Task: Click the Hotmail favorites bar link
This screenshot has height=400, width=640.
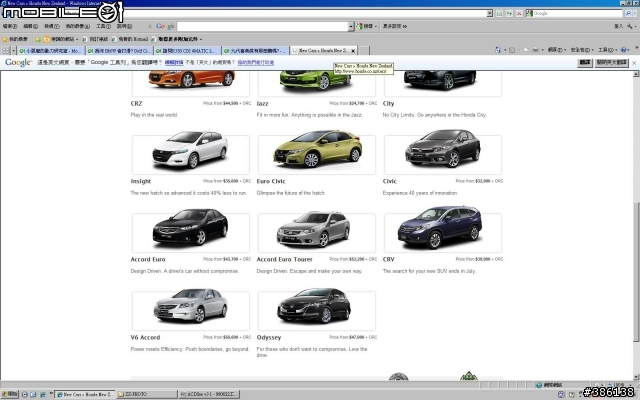Action: [x=130, y=39]
